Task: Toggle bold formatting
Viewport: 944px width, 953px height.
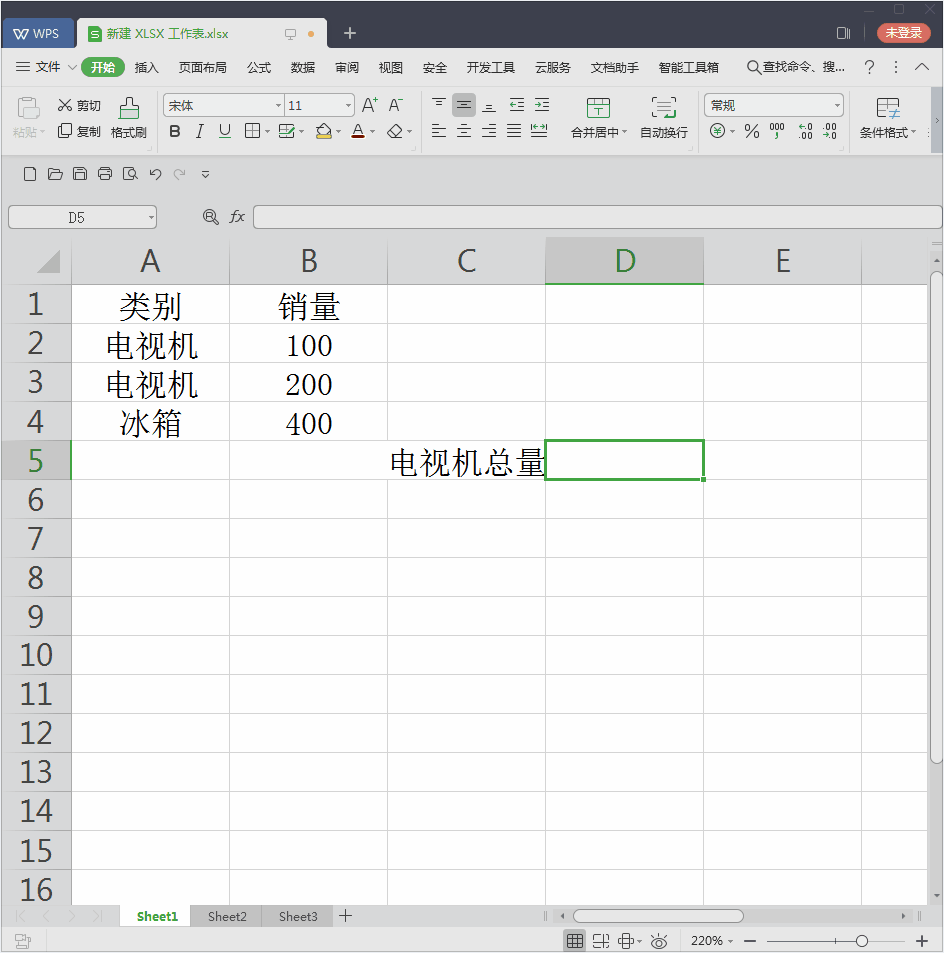Action: click(x=175, y=131)
